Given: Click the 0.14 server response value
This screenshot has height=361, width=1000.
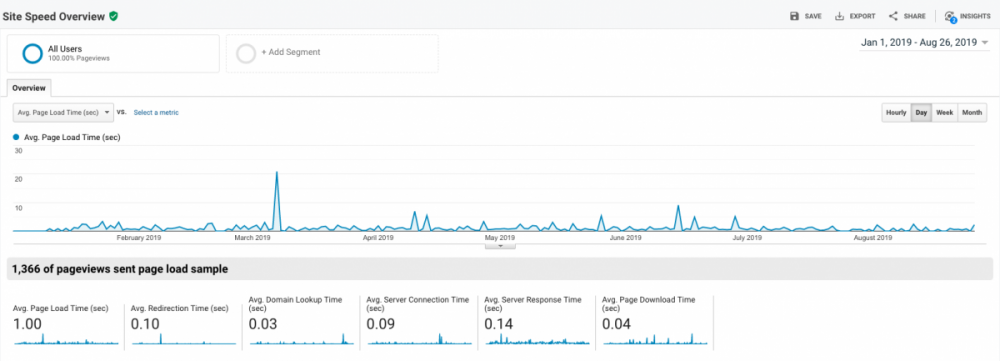Looking at the screenshot, I should [499, 324].
